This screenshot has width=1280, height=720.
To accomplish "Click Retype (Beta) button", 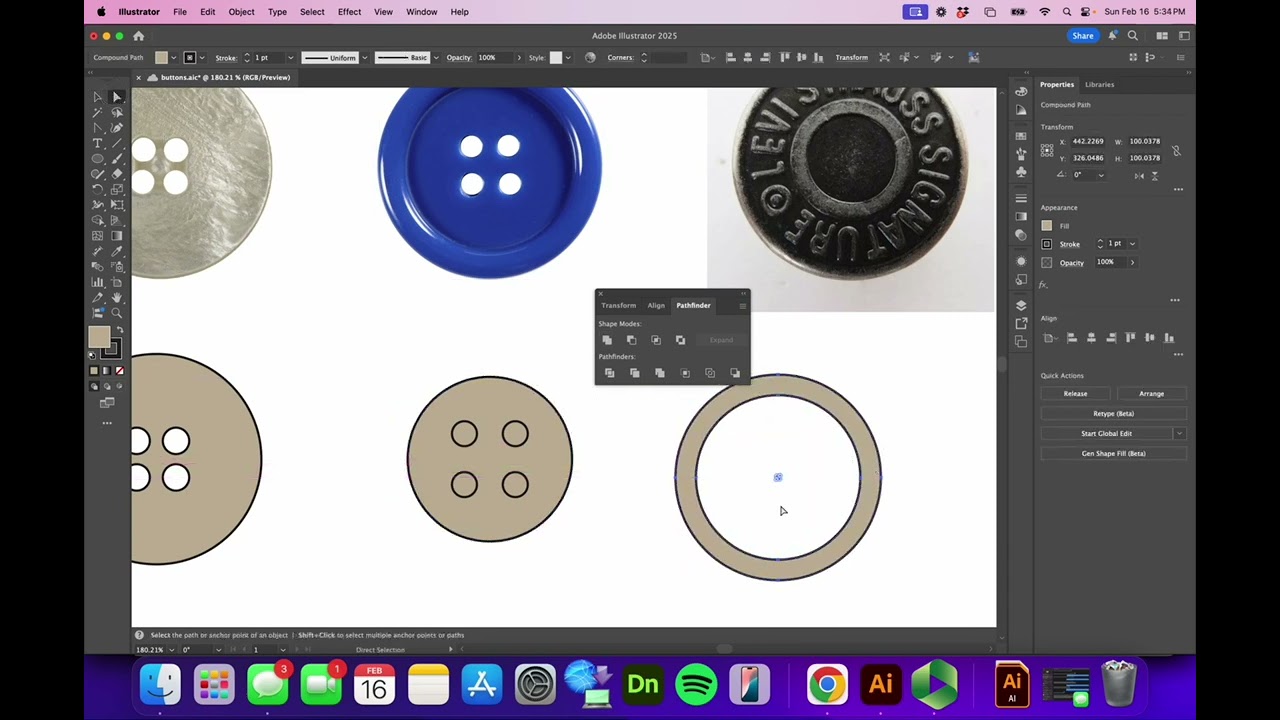I will pos(1113,413).
